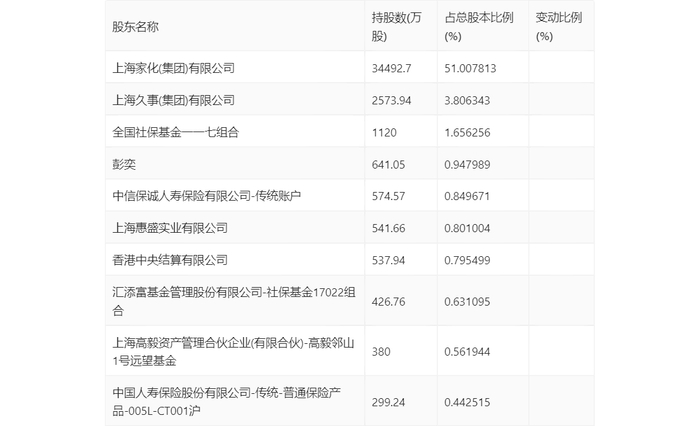
Task: Select shareholder 上海惠盛实业有限公司
Action: pyautogui.click(x=170, y=228)
